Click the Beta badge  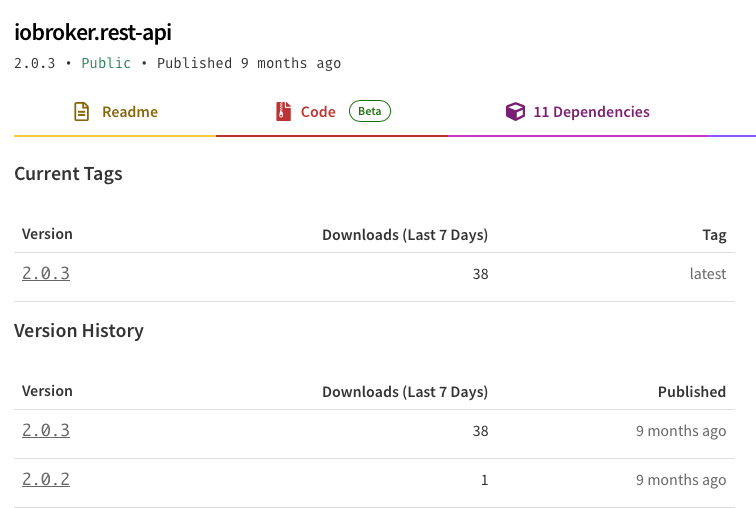[370, 111]
